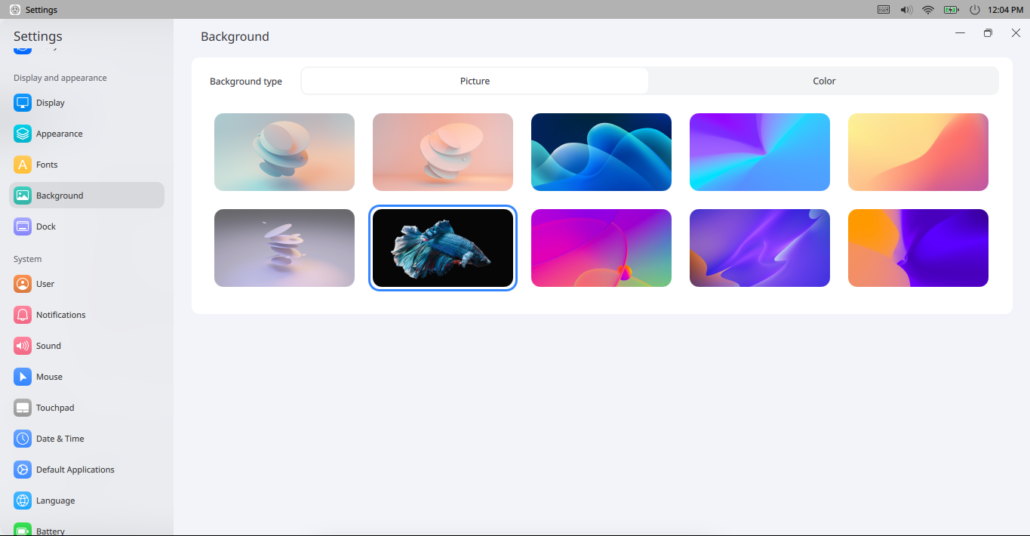The image size is (1030, 536).
Task: Click the Mouse cursor icon
Action: pyautogui.click(x=22, y=376)
